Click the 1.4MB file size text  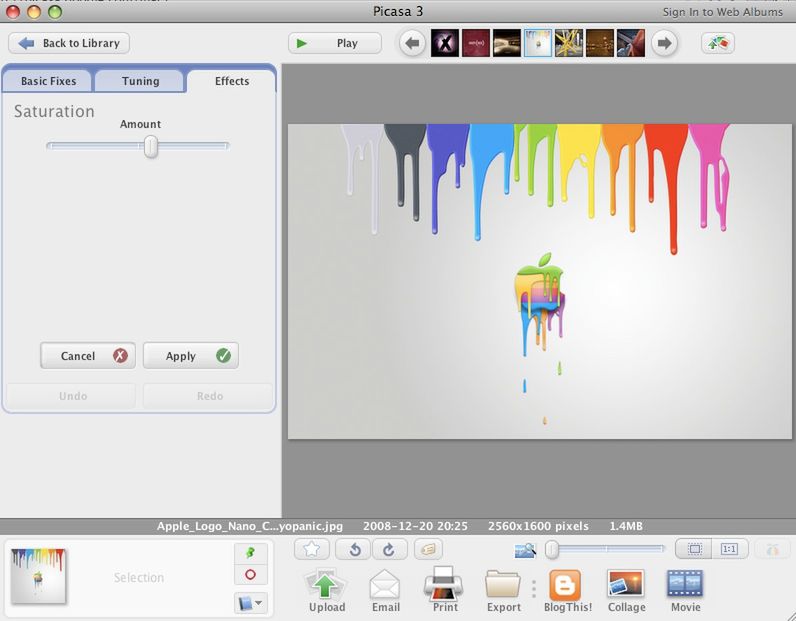pos(626,526)
